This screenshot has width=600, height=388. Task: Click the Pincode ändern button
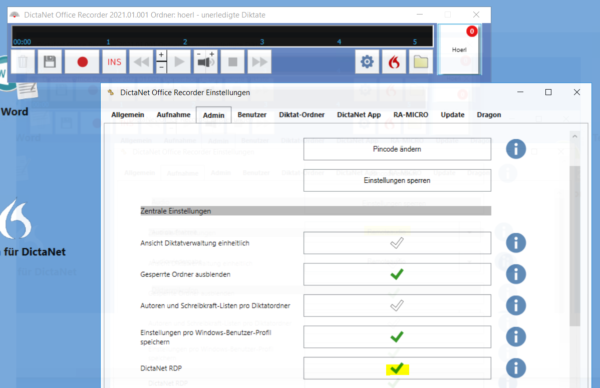397,149
